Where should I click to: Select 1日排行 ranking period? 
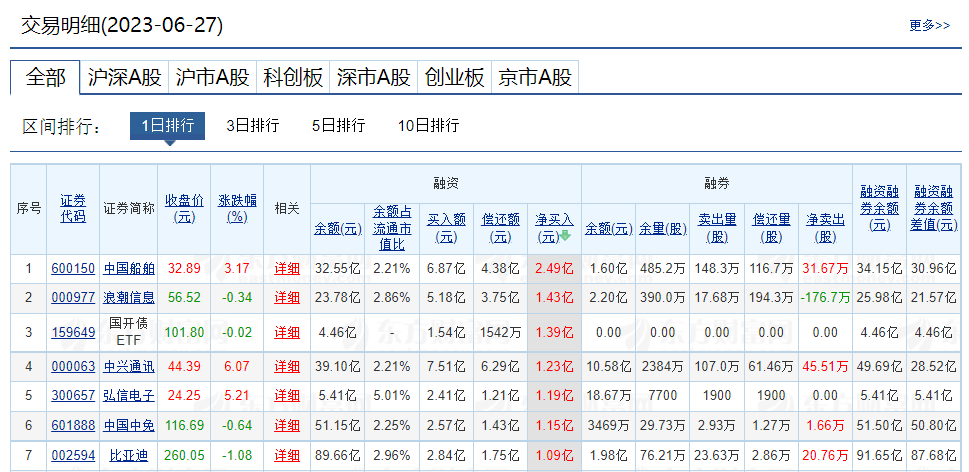coord(167,126)
